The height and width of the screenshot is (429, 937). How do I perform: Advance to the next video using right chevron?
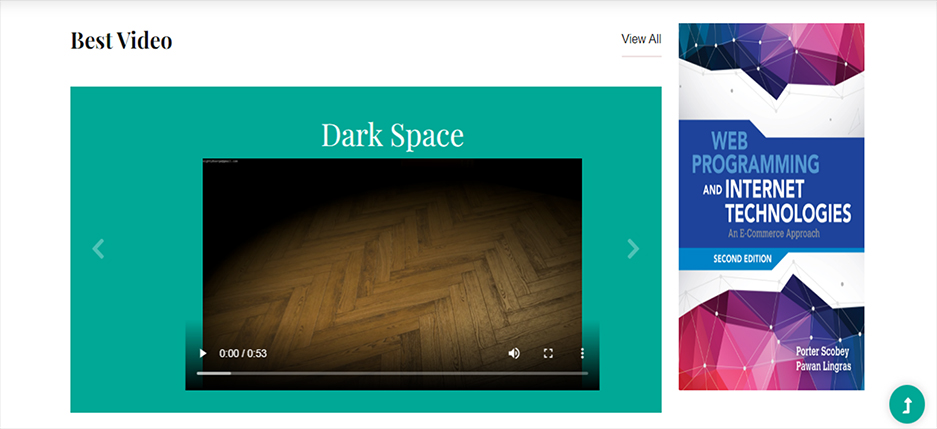pos(633,249)
